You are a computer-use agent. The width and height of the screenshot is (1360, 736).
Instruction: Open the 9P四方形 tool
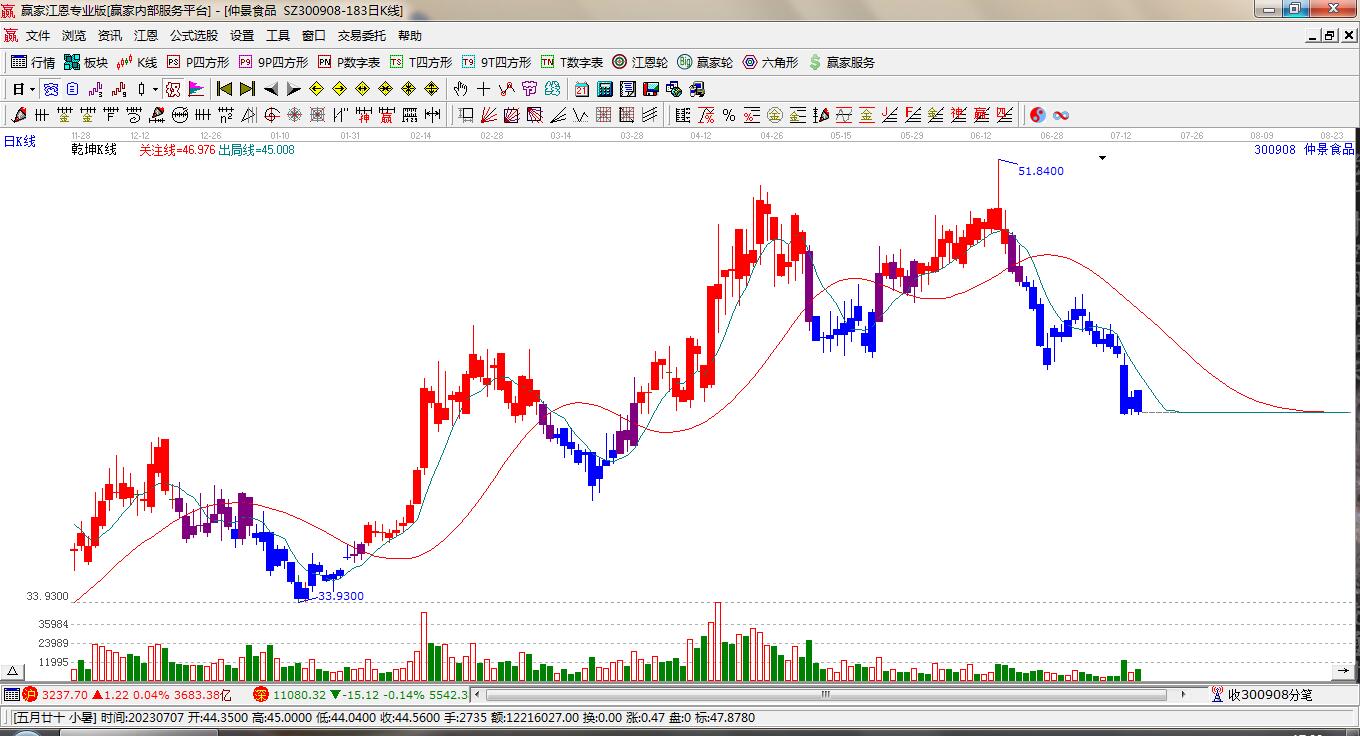[x=272, y=62]
